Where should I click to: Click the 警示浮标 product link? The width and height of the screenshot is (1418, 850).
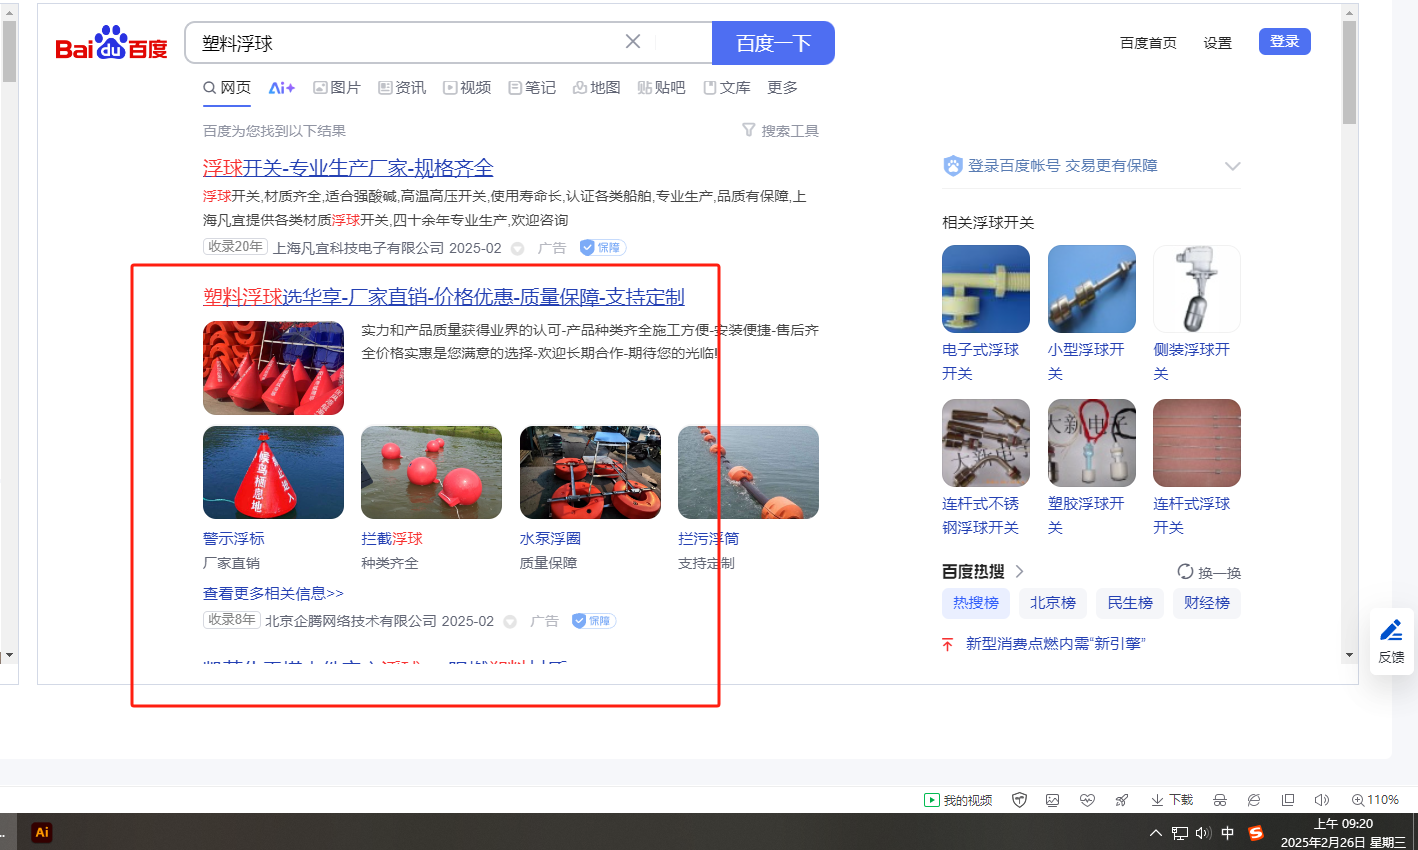pos(234,539)
